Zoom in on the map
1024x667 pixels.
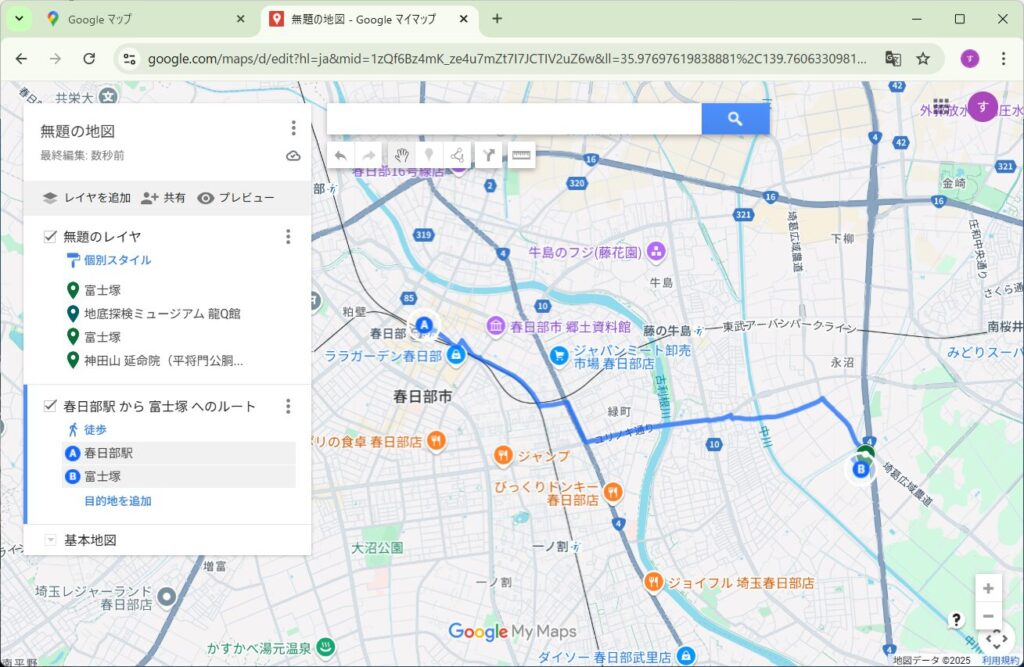click(988, 589)
